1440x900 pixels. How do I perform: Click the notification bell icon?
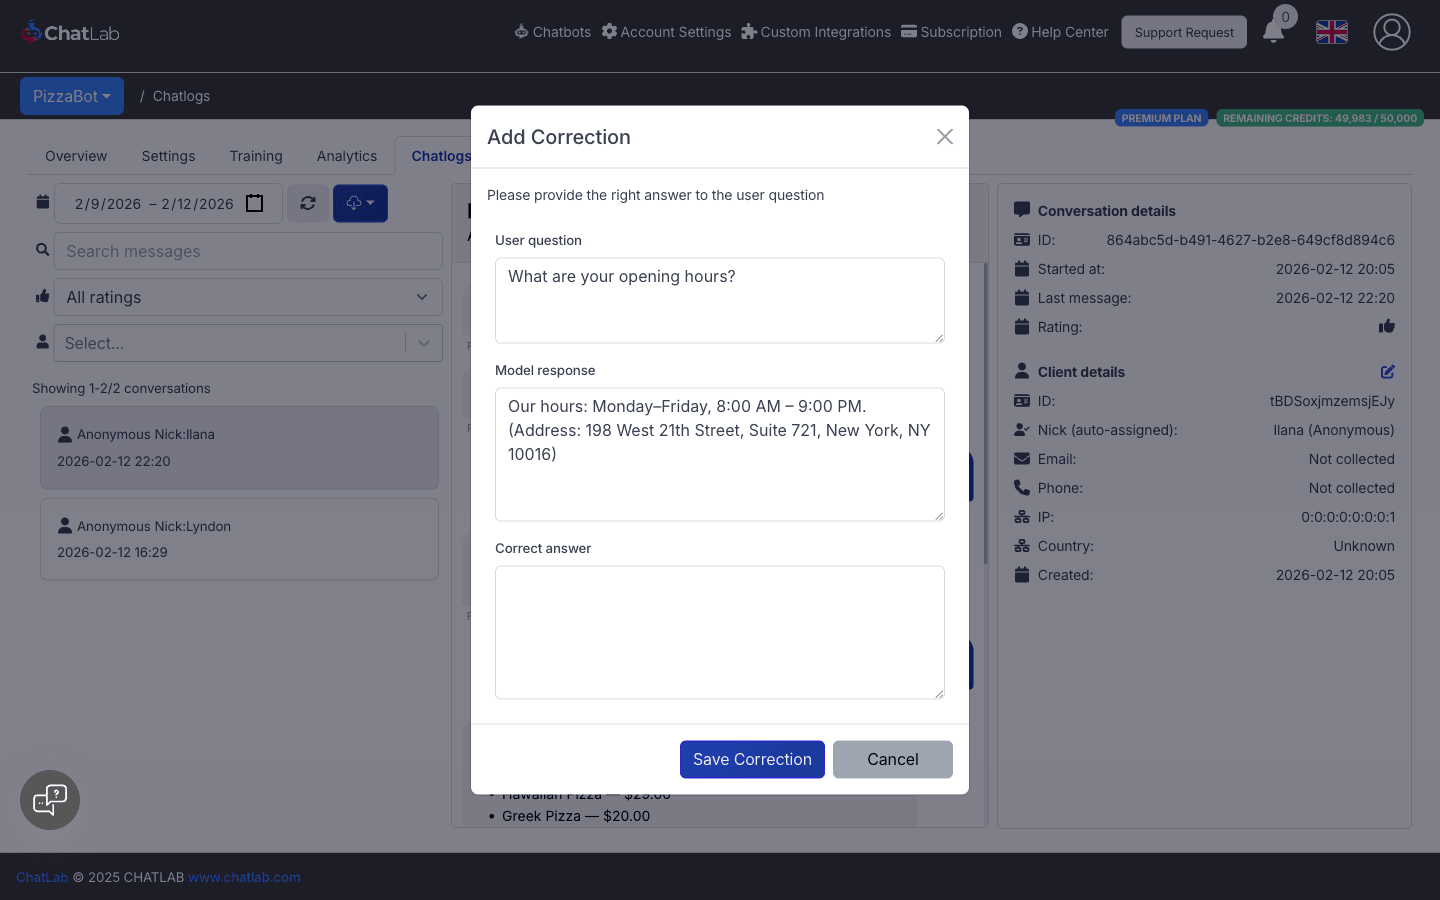click(x=1273, y=32)
